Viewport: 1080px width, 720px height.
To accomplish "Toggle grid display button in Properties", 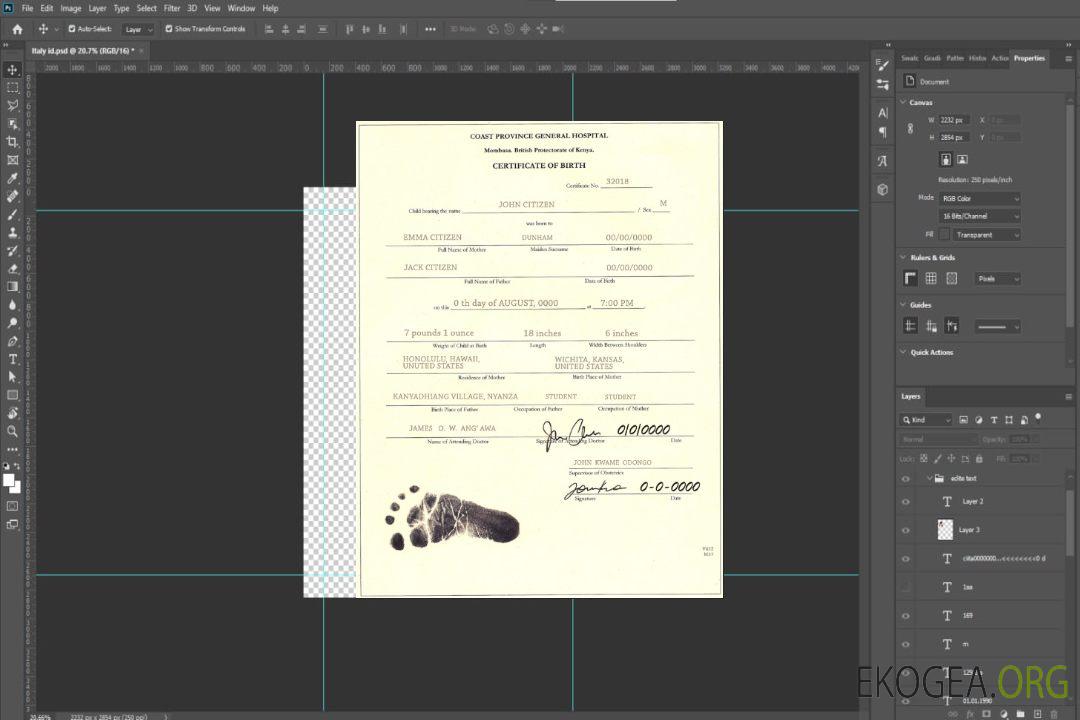I will point(931,278).
